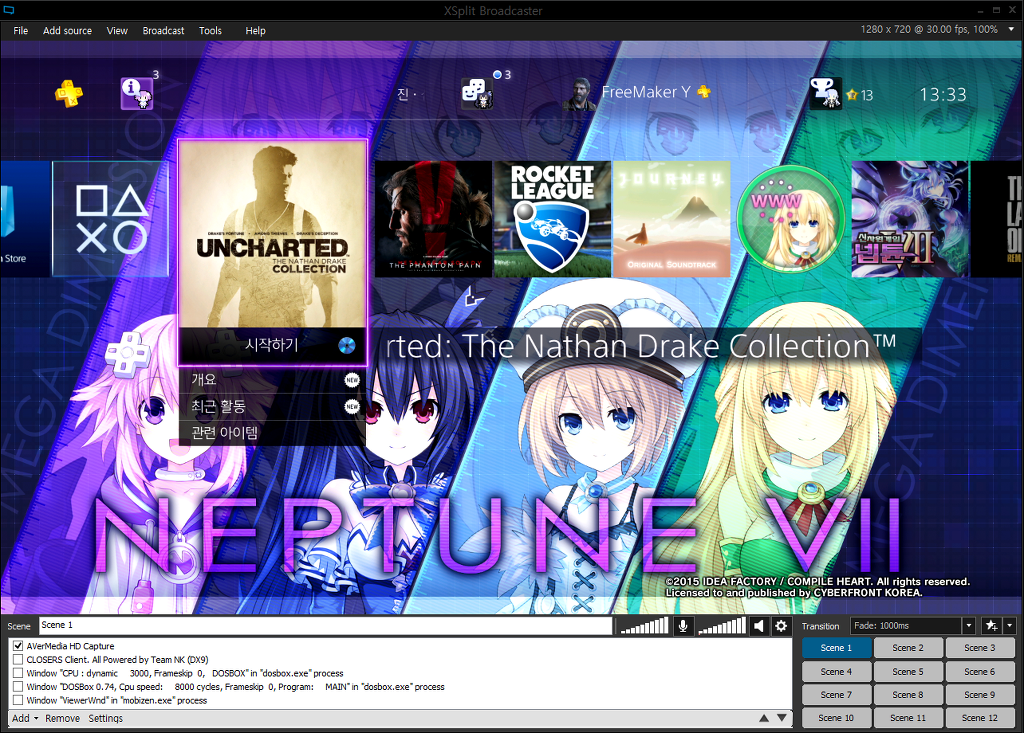
Task: Switch to Scene 7
Action: (x=837, y=694)
